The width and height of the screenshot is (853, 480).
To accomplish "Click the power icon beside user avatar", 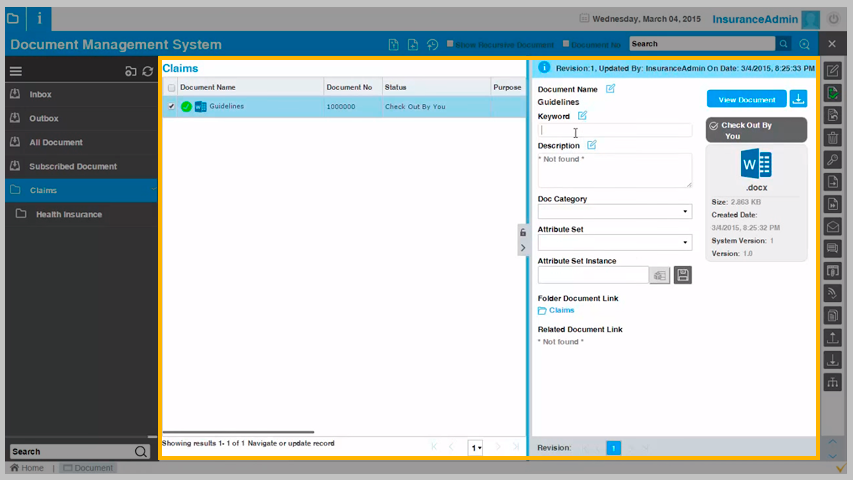I will [833, 19].
